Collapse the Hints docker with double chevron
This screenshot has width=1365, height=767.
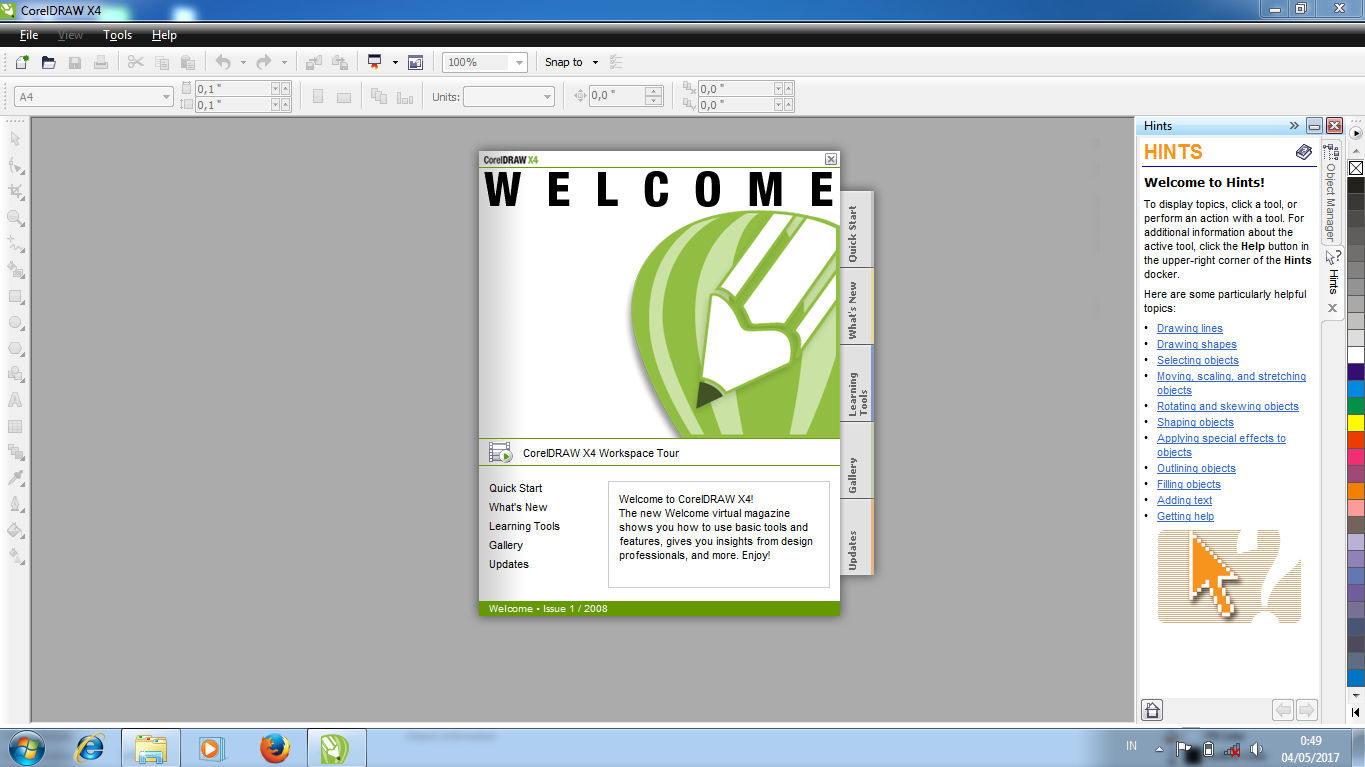coord(1294,126)
